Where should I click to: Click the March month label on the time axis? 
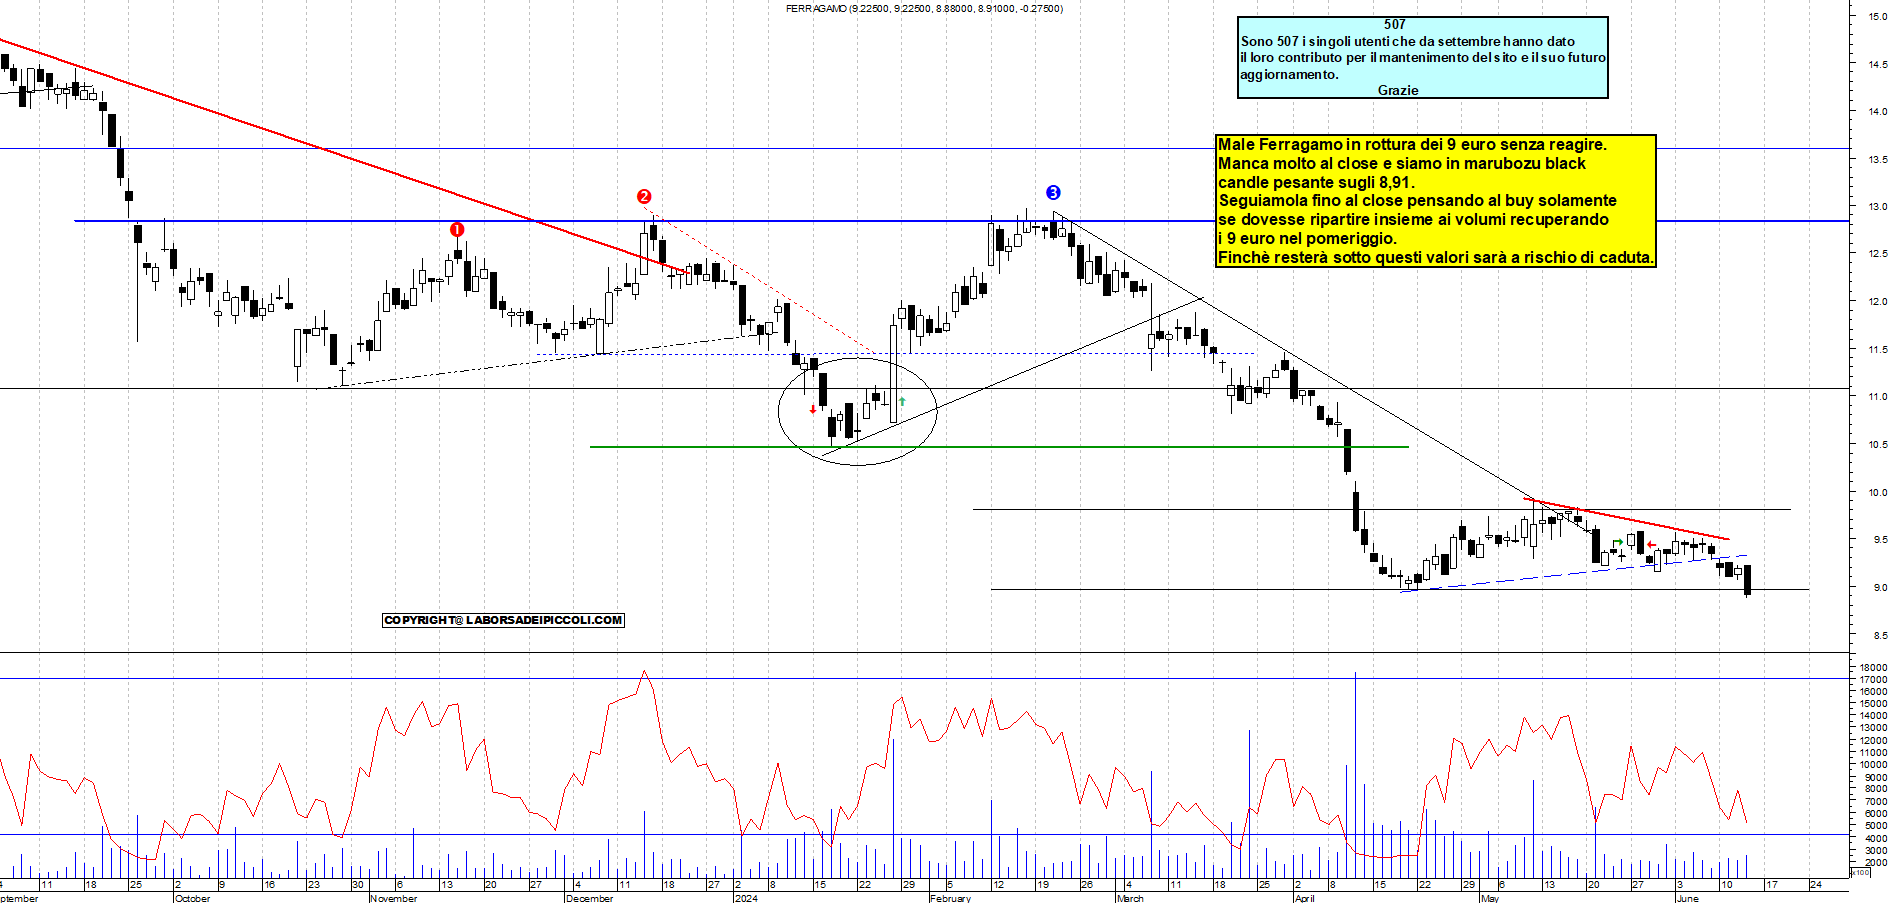tap(1130, 898)
